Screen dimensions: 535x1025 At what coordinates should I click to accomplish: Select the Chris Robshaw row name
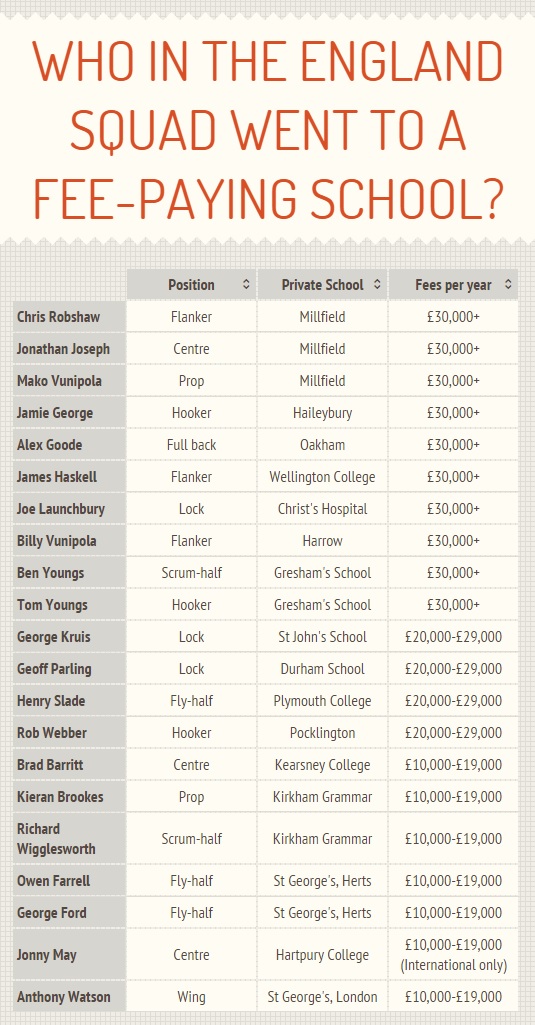69,317
